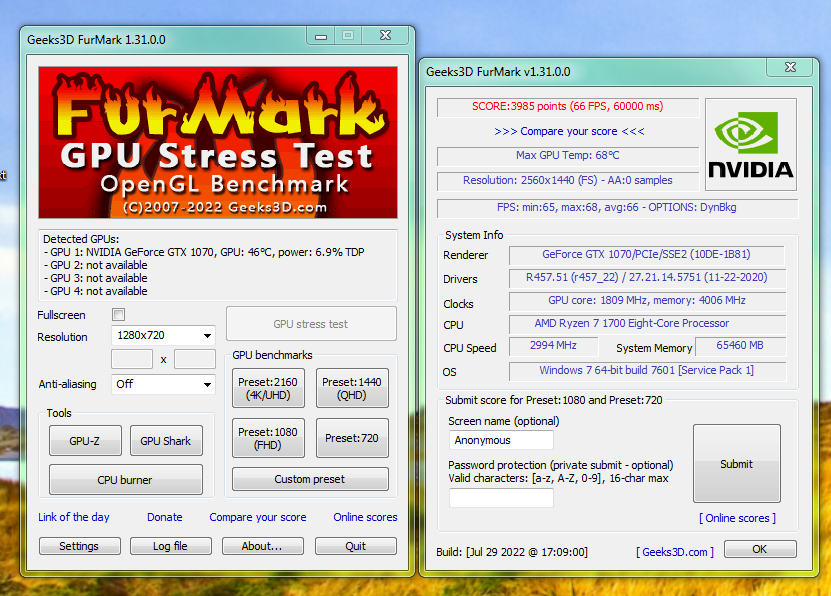
Task: Submit the benchmark score
Action: [x=737, y=463]
